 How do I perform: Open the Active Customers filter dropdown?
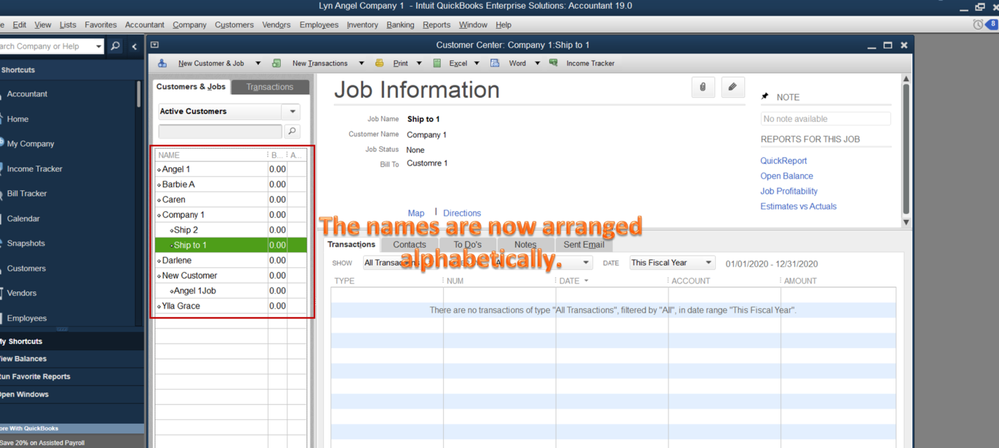291,112
